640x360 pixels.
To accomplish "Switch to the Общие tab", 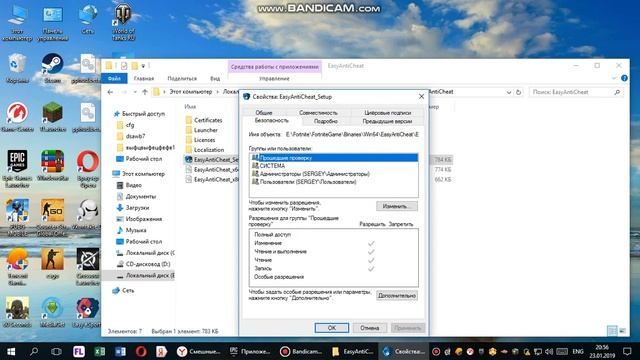I will (x=264, y=112).
